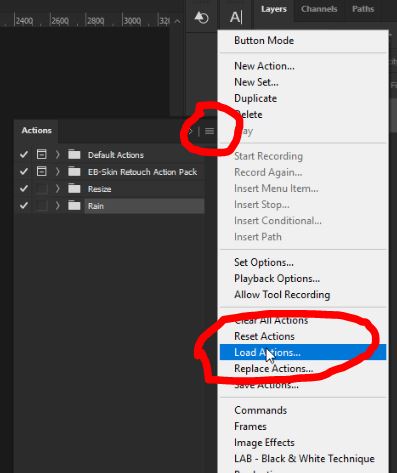This screenshot has width=397, height=473.
Task: Switch to the Layers tab
Action: [274, 9]
